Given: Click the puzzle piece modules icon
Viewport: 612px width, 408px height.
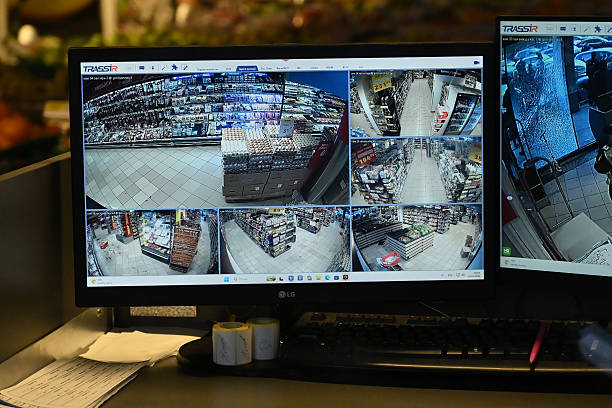Looking at the screenshot, I should [174, 68].
